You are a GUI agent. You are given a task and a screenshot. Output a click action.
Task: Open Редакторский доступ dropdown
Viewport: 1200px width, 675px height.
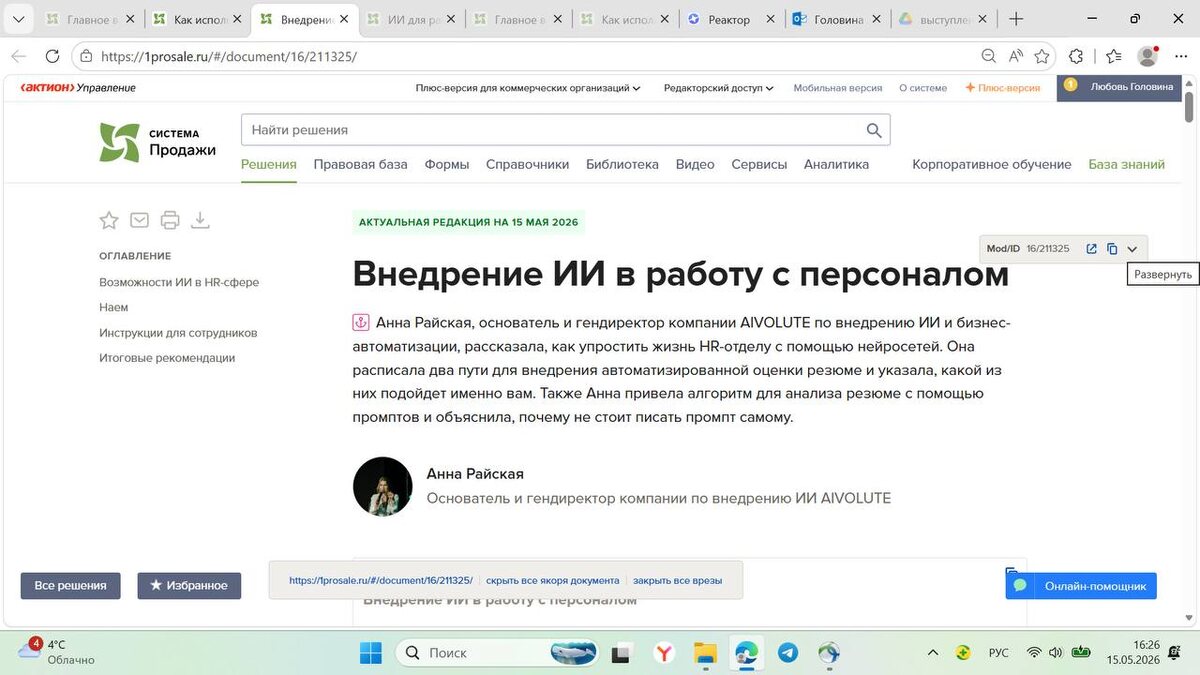tap(718, 88)
